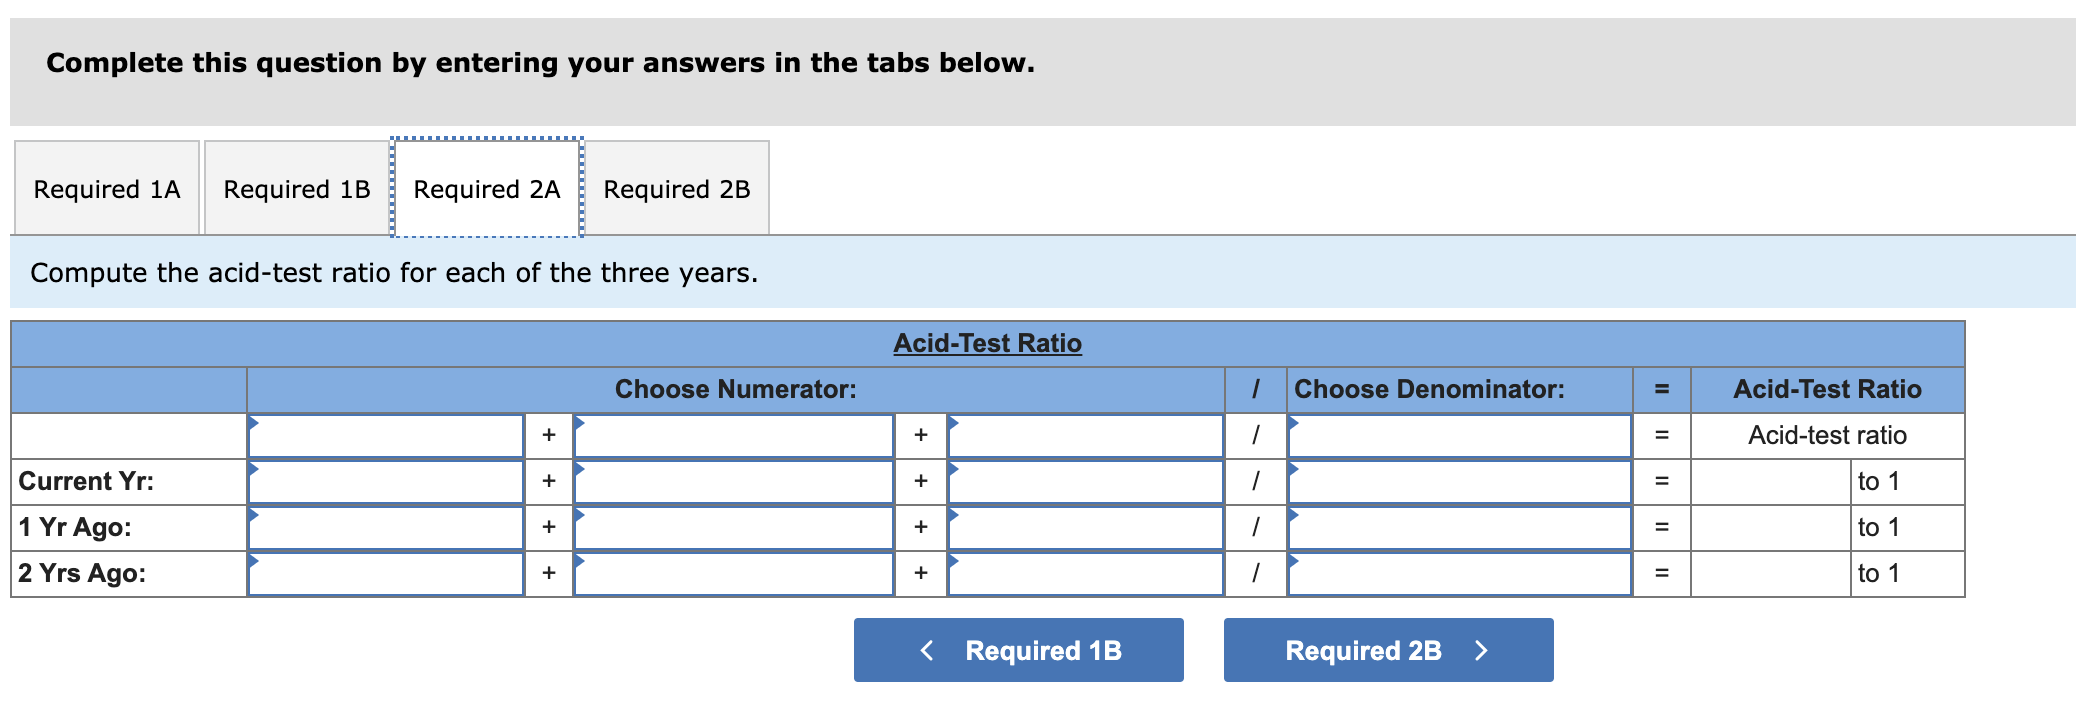Switch to the Required 1A tab
The height and width of the screenshot is (704, 2076).
point(105,188)
